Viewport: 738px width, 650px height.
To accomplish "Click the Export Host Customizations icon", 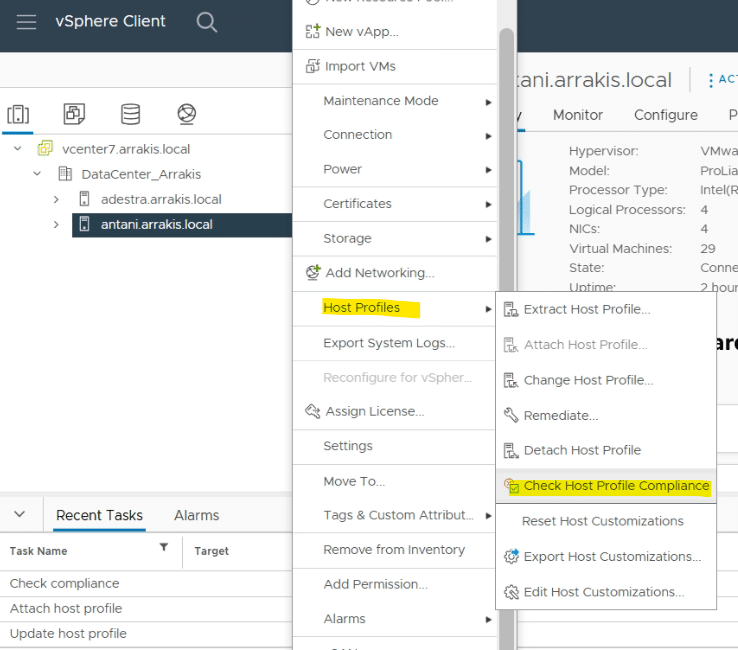I will click(511, 556).
